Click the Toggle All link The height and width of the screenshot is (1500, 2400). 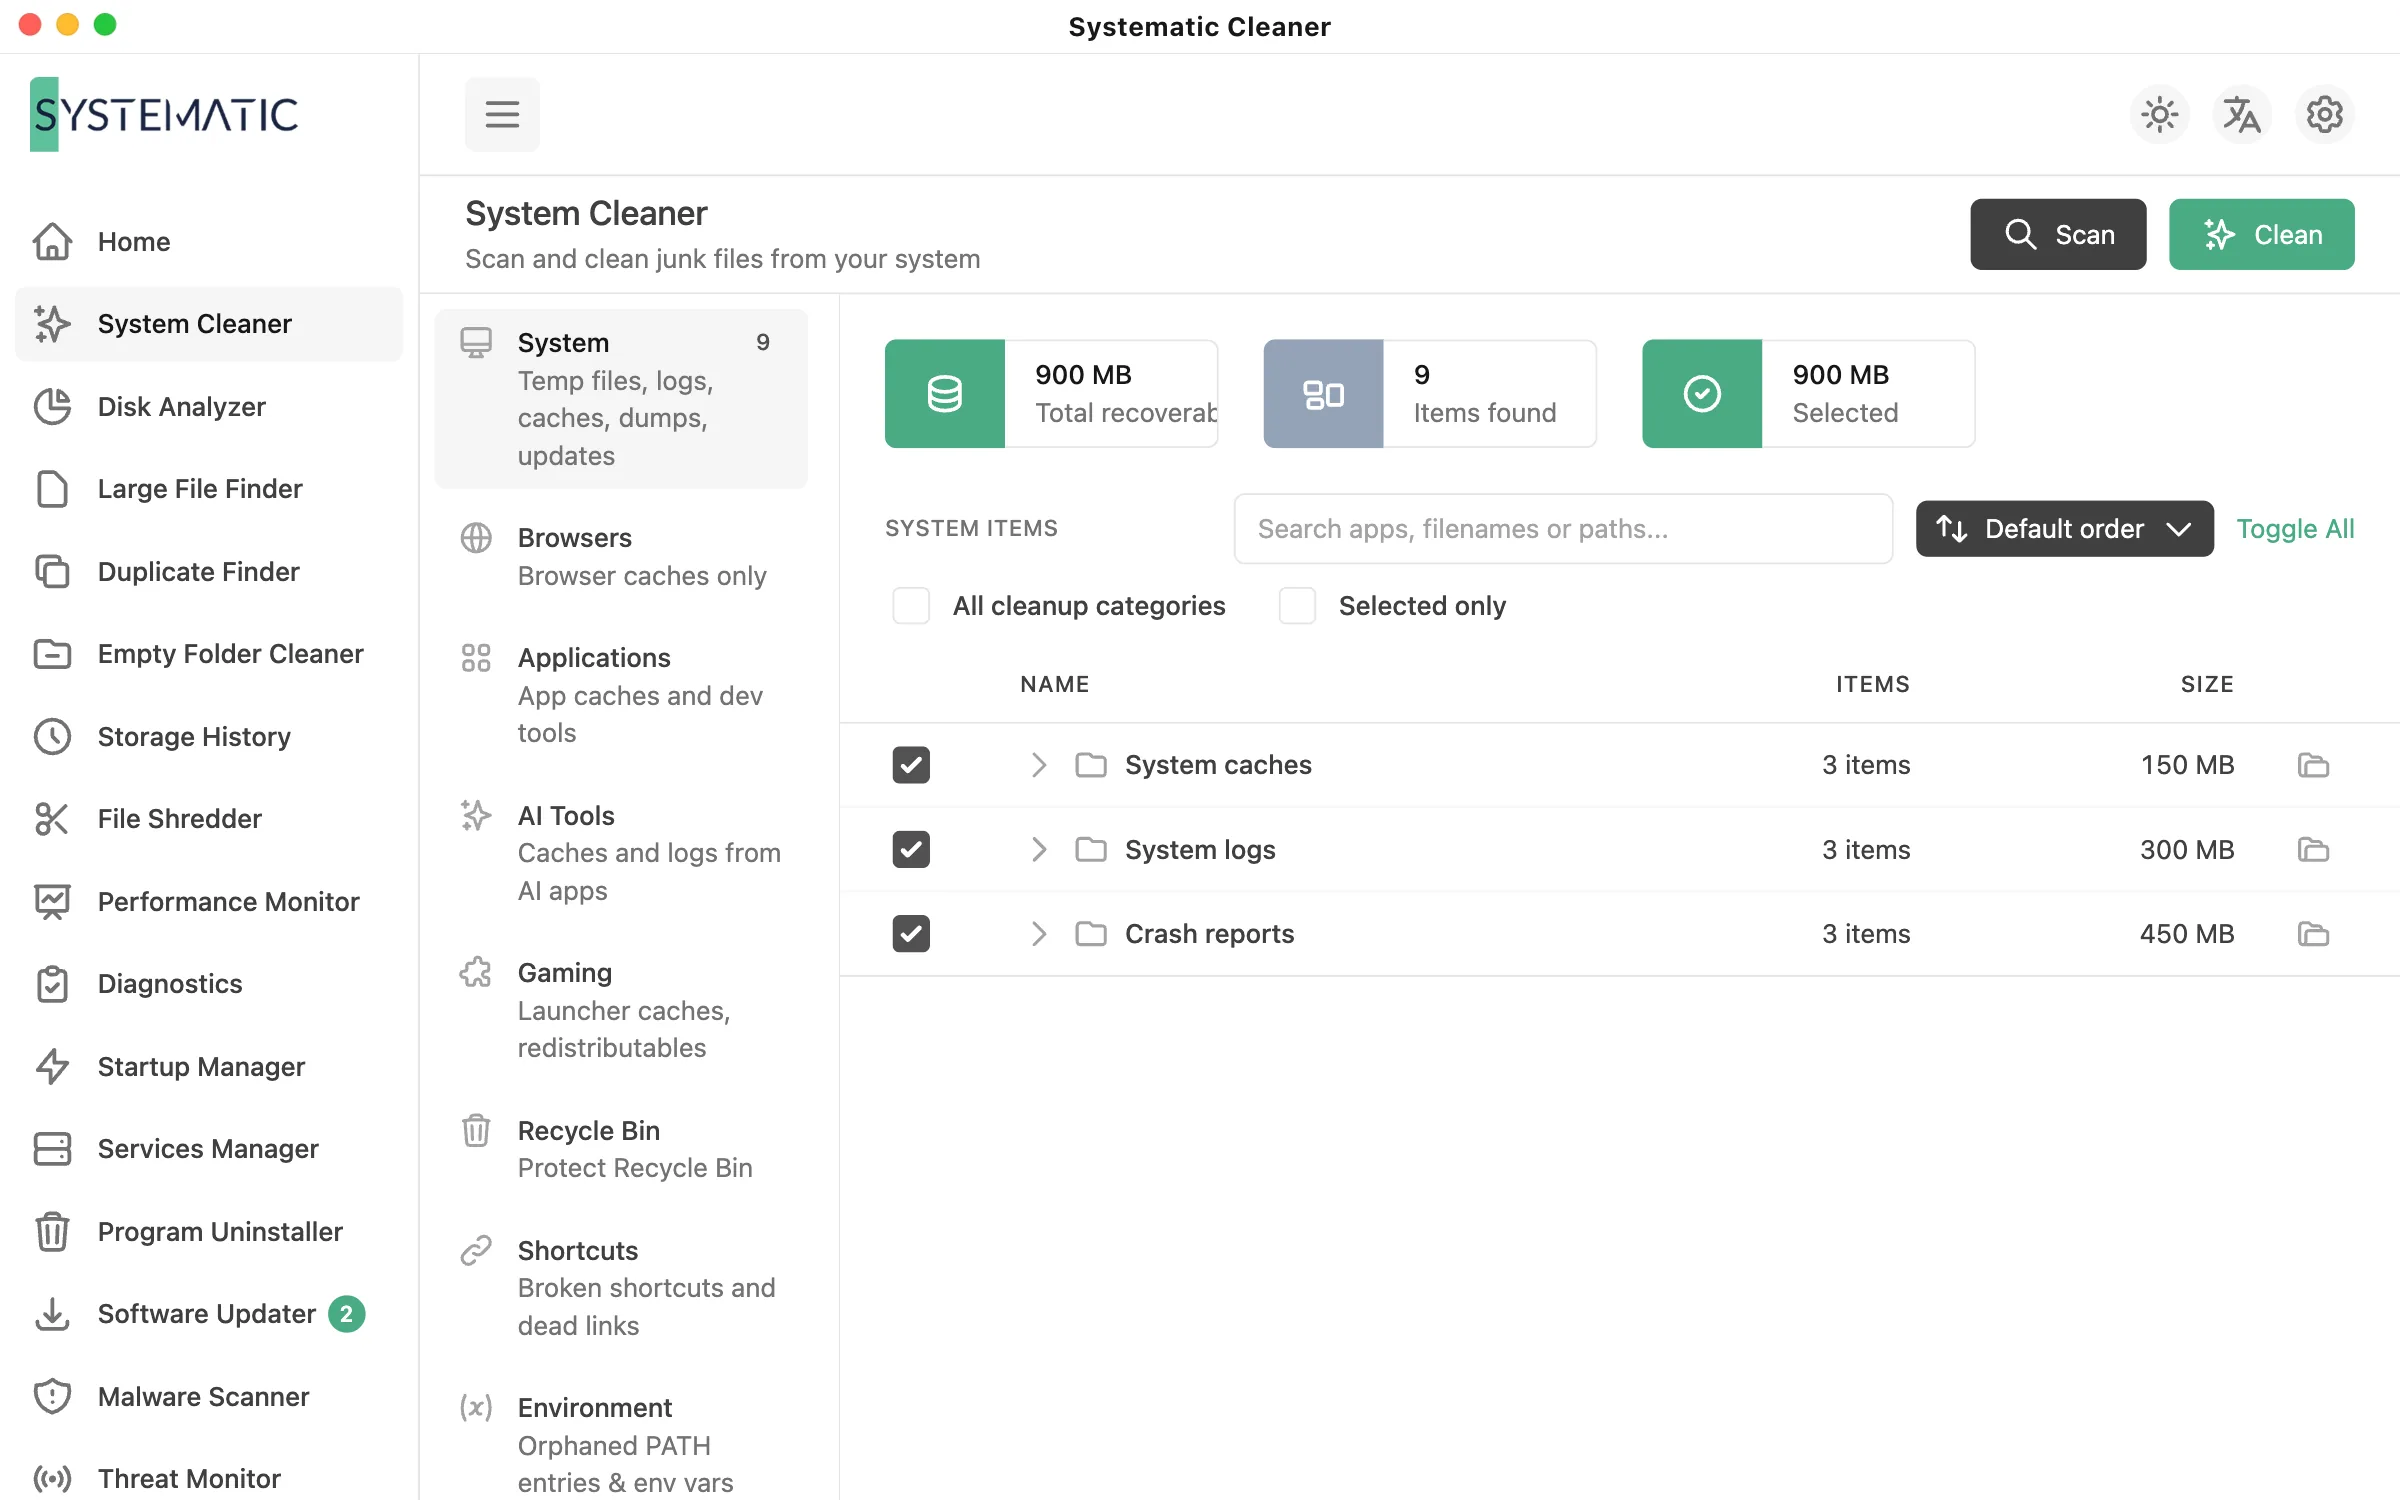pos(2295,529)
